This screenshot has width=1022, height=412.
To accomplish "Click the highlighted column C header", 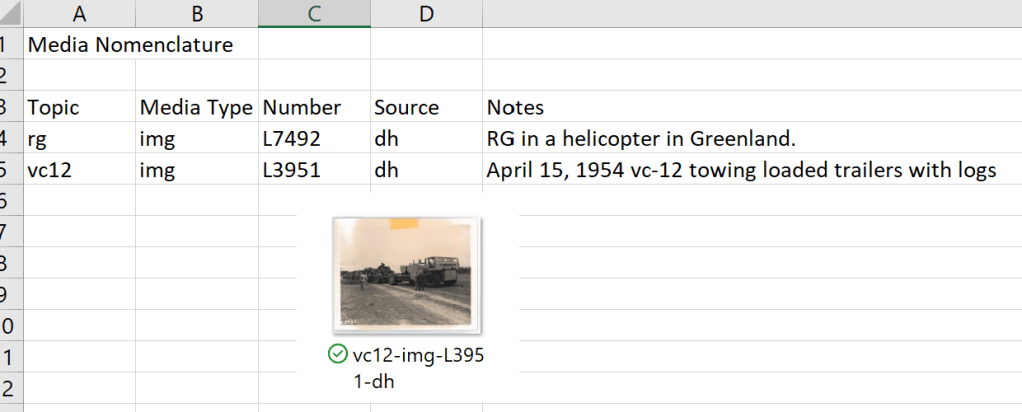I will point(314,13).
